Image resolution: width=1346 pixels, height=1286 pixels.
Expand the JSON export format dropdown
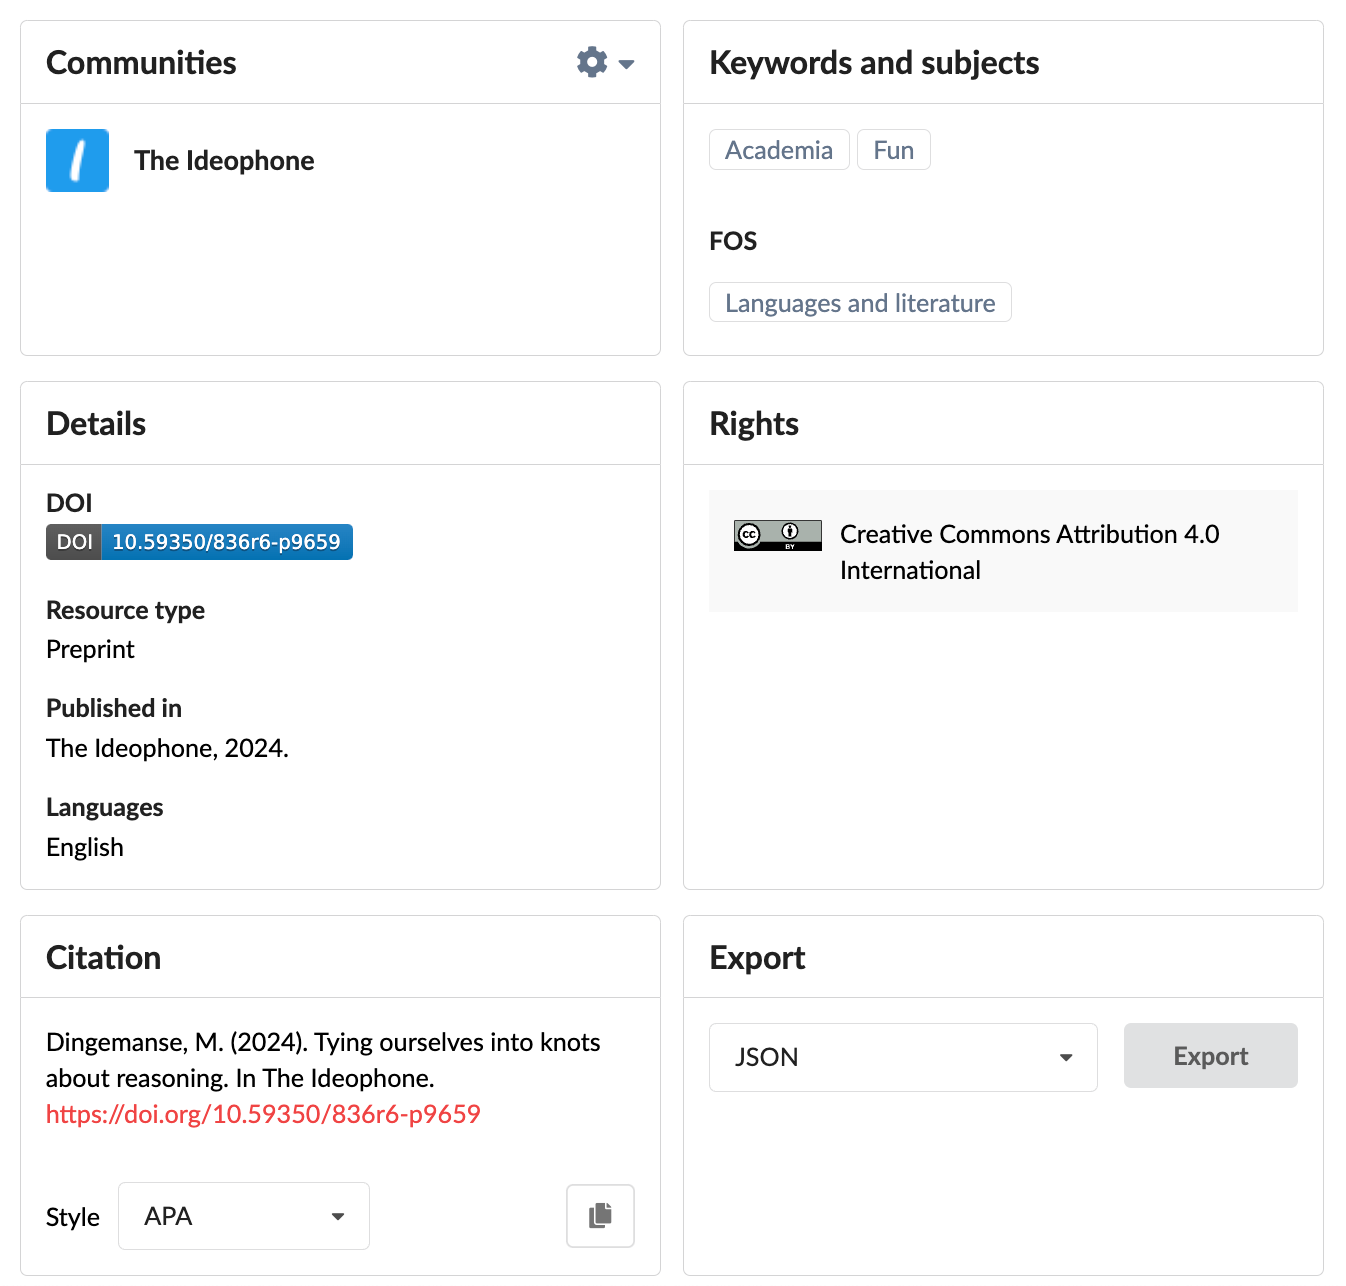[x=902, y=1057]
